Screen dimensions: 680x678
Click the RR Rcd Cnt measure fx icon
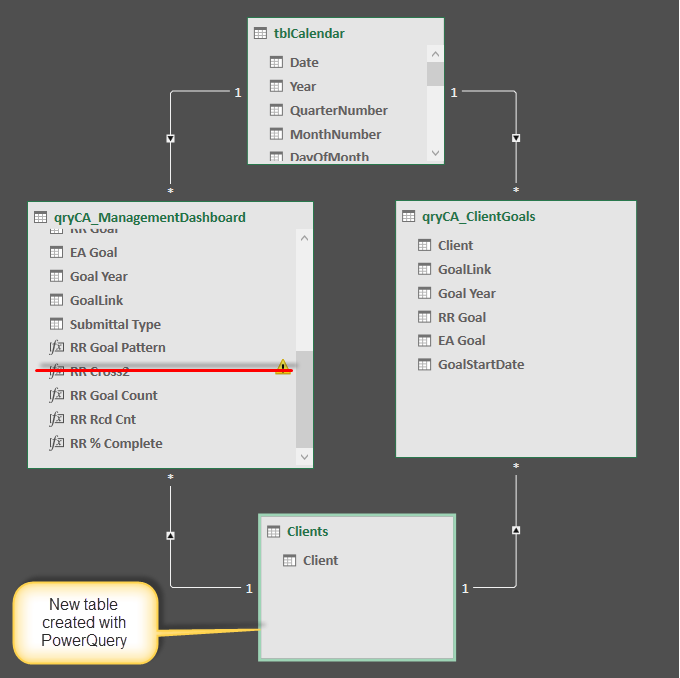pyautogui.click(x=56, y=419)
